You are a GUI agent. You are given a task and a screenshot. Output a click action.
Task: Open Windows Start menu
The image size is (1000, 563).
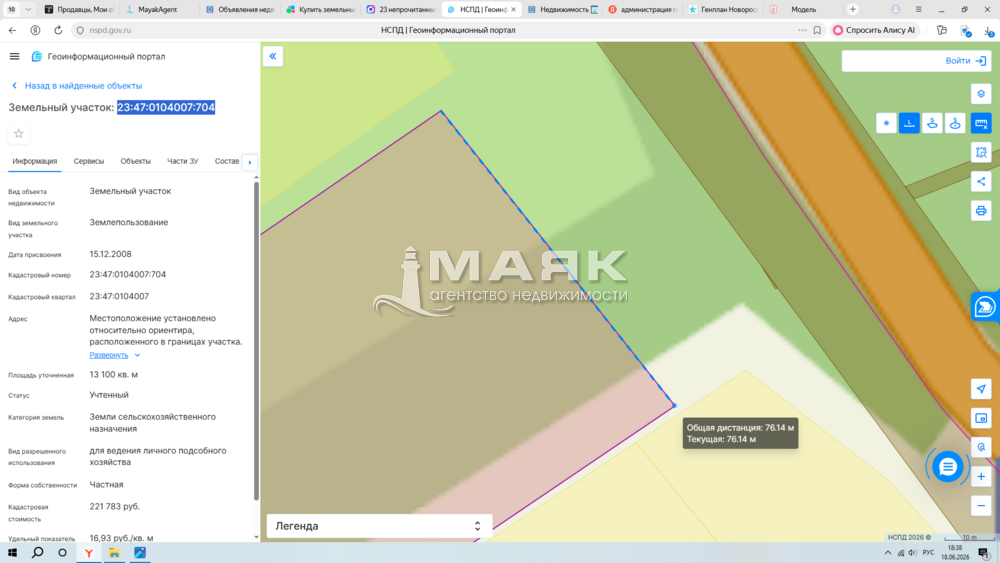(x=12, y=553)
